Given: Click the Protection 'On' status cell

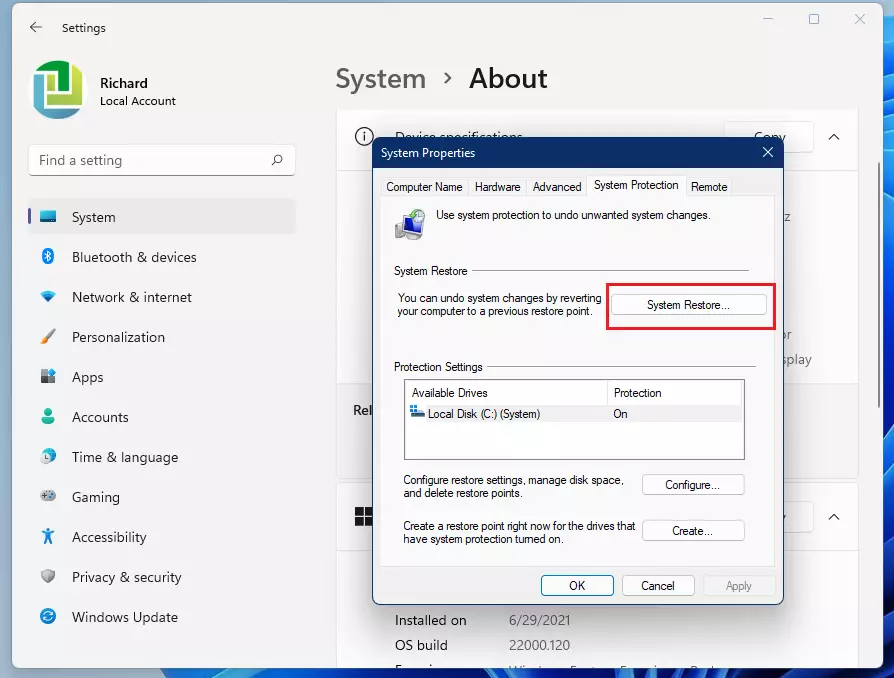Looking at the screenshot, I should point(620,414).
